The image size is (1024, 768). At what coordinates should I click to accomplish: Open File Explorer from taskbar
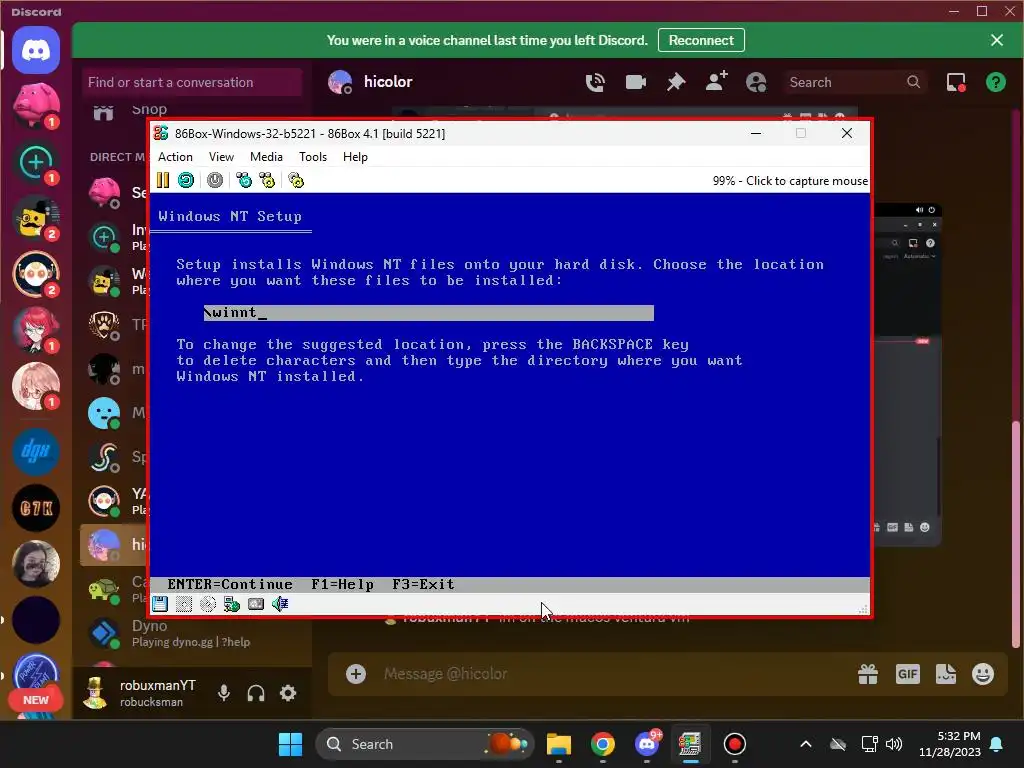coord(558,744)
